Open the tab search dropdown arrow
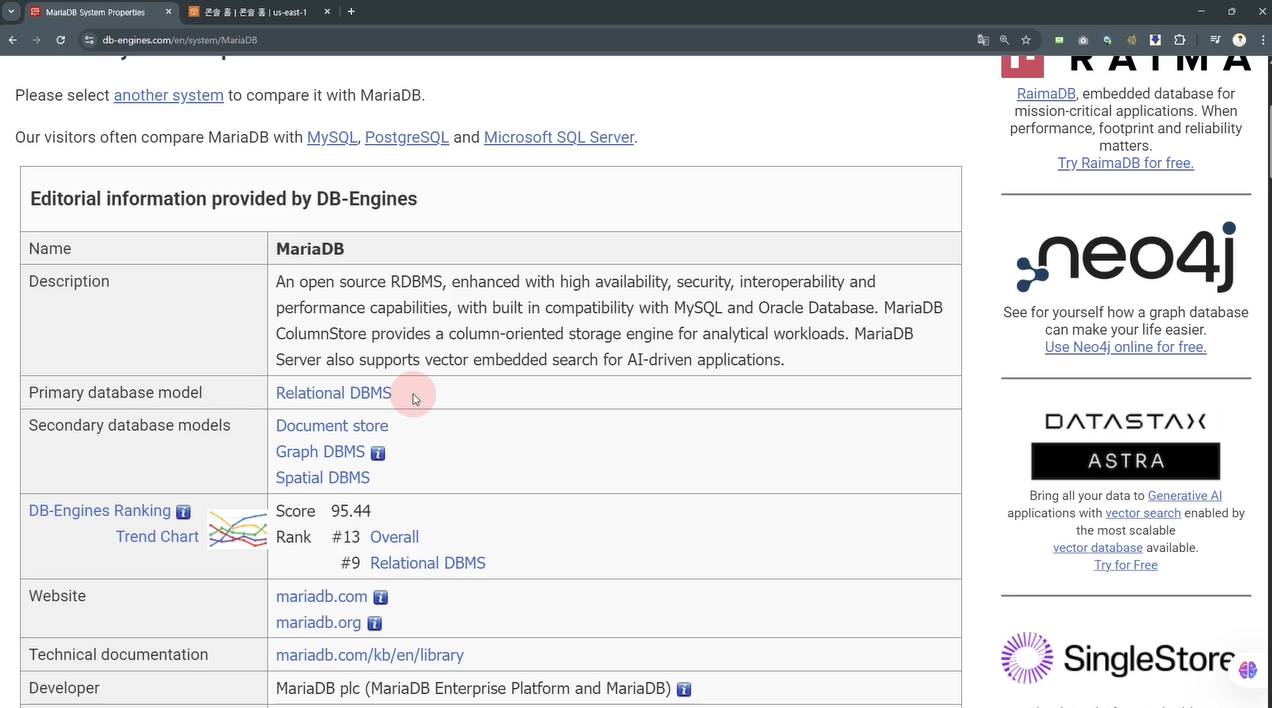Image resolution: width=1272 pixels, height=708 pixels. point(11,11)
